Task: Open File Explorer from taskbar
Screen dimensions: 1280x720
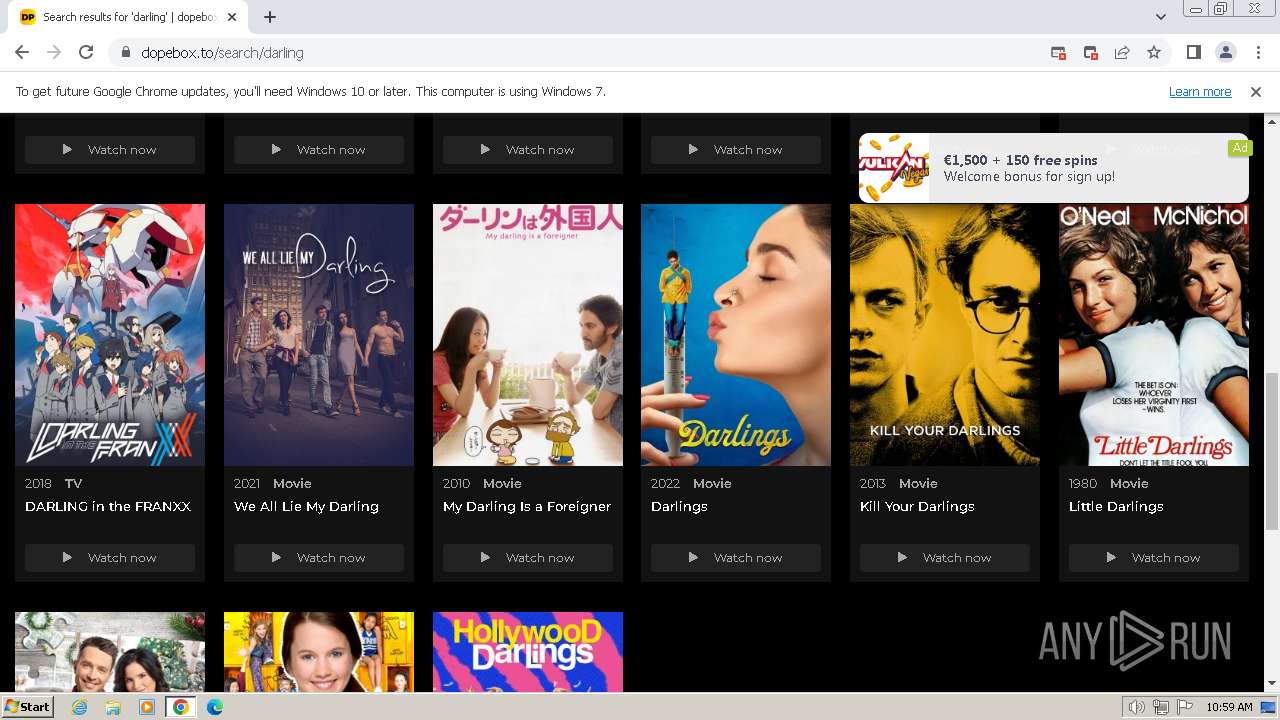Action: (x=113, y=707)
